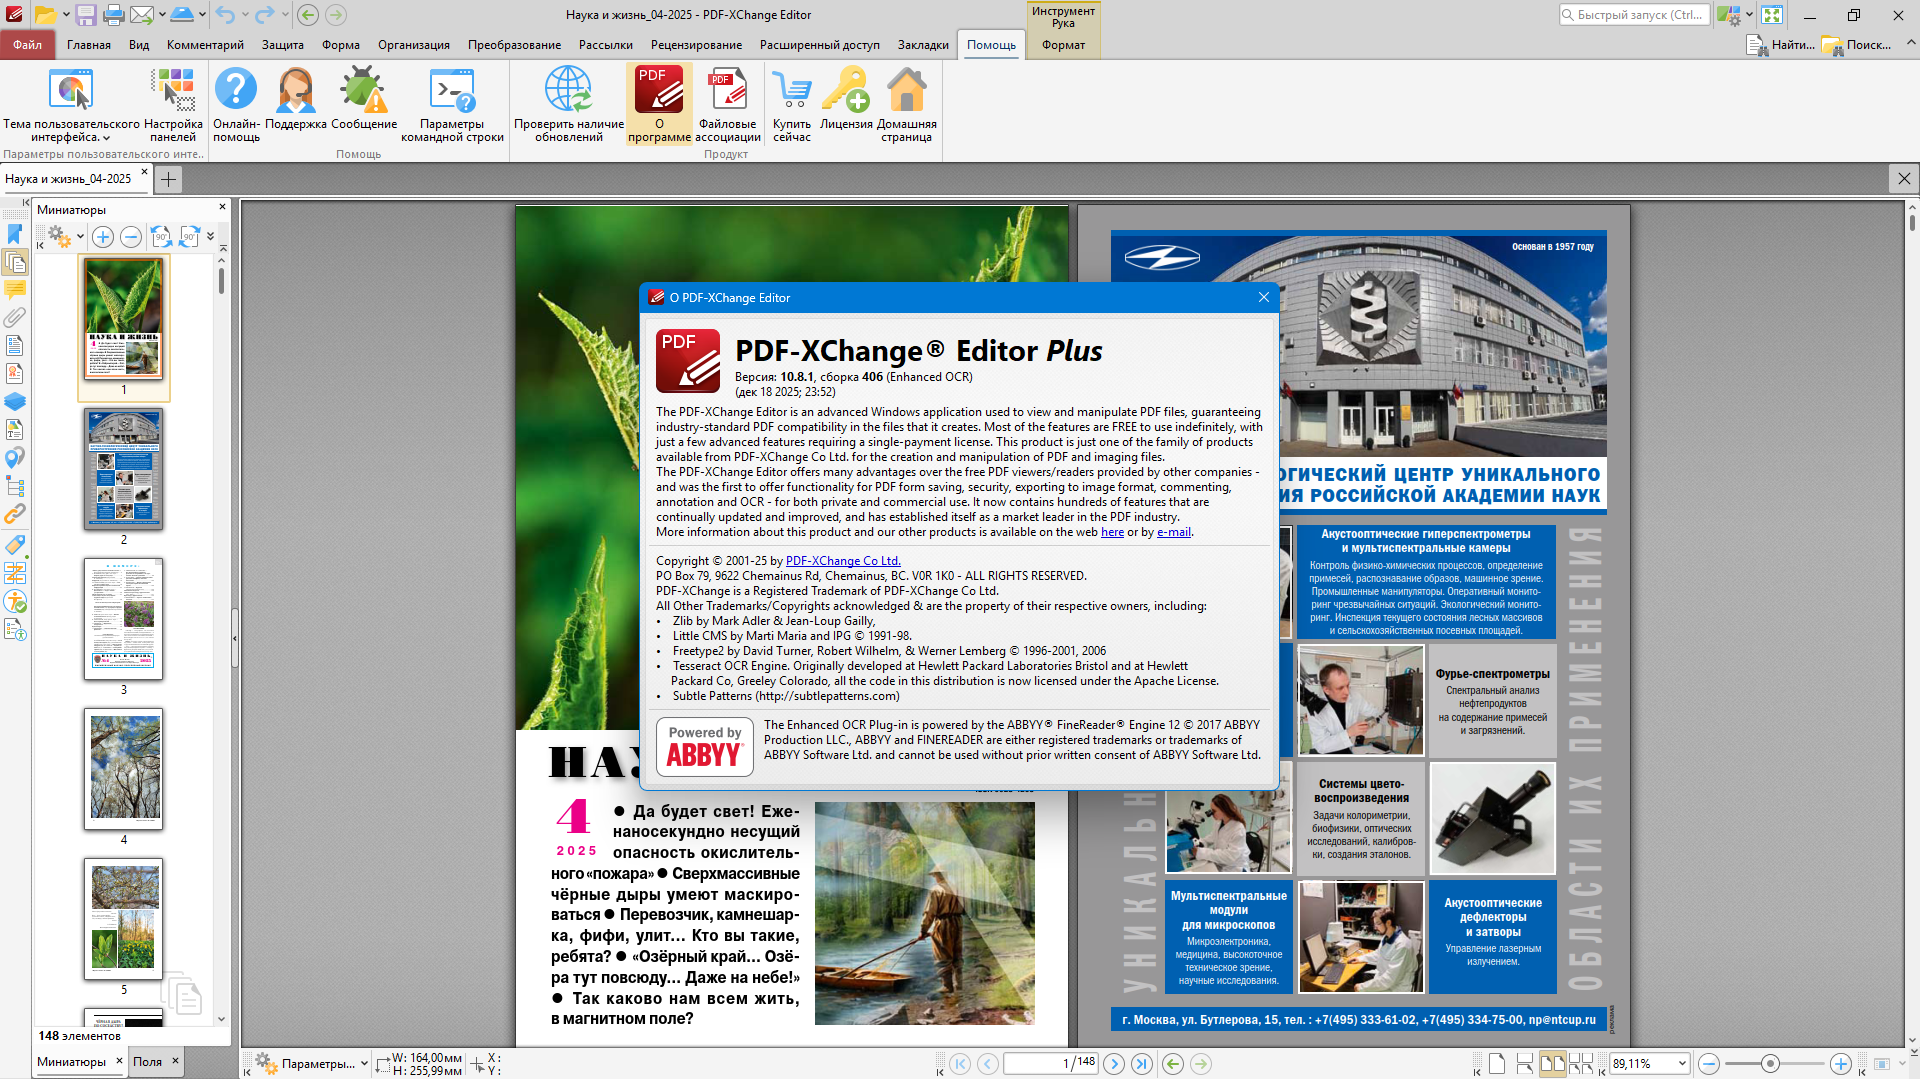Zoom in thumbnails with plus icon
This screenshot has width=1920, height=1080.
click(x=103, y=237)
